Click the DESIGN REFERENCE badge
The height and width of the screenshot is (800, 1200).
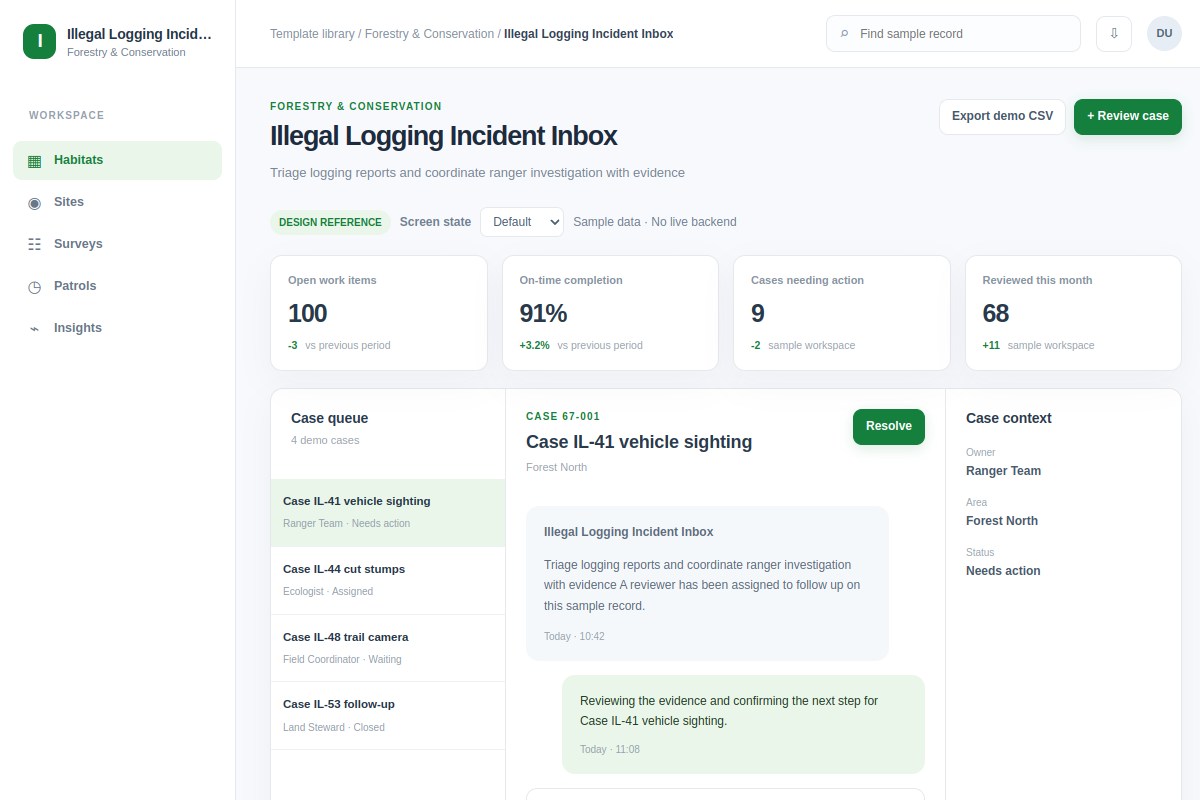point(330,222)
